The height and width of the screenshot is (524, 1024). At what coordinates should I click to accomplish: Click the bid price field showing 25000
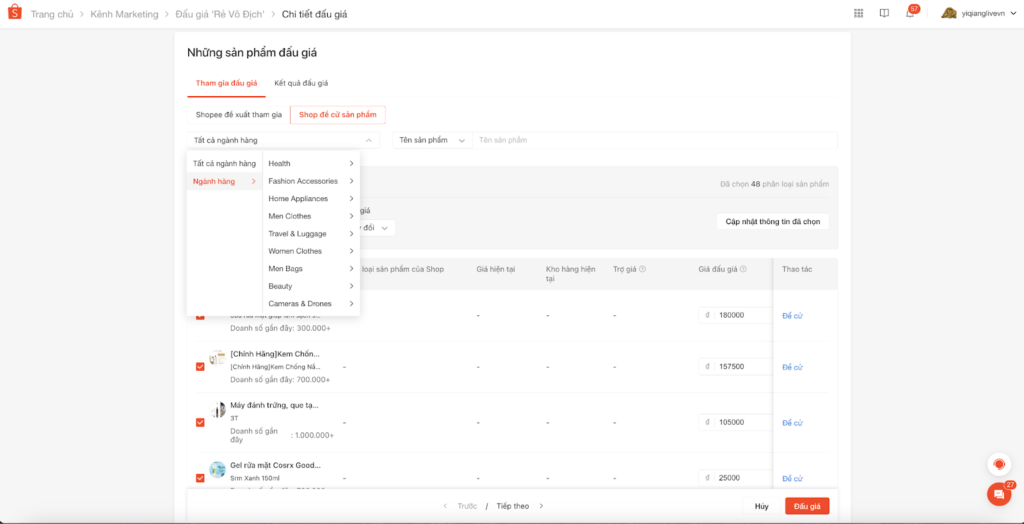coord(735,478)
